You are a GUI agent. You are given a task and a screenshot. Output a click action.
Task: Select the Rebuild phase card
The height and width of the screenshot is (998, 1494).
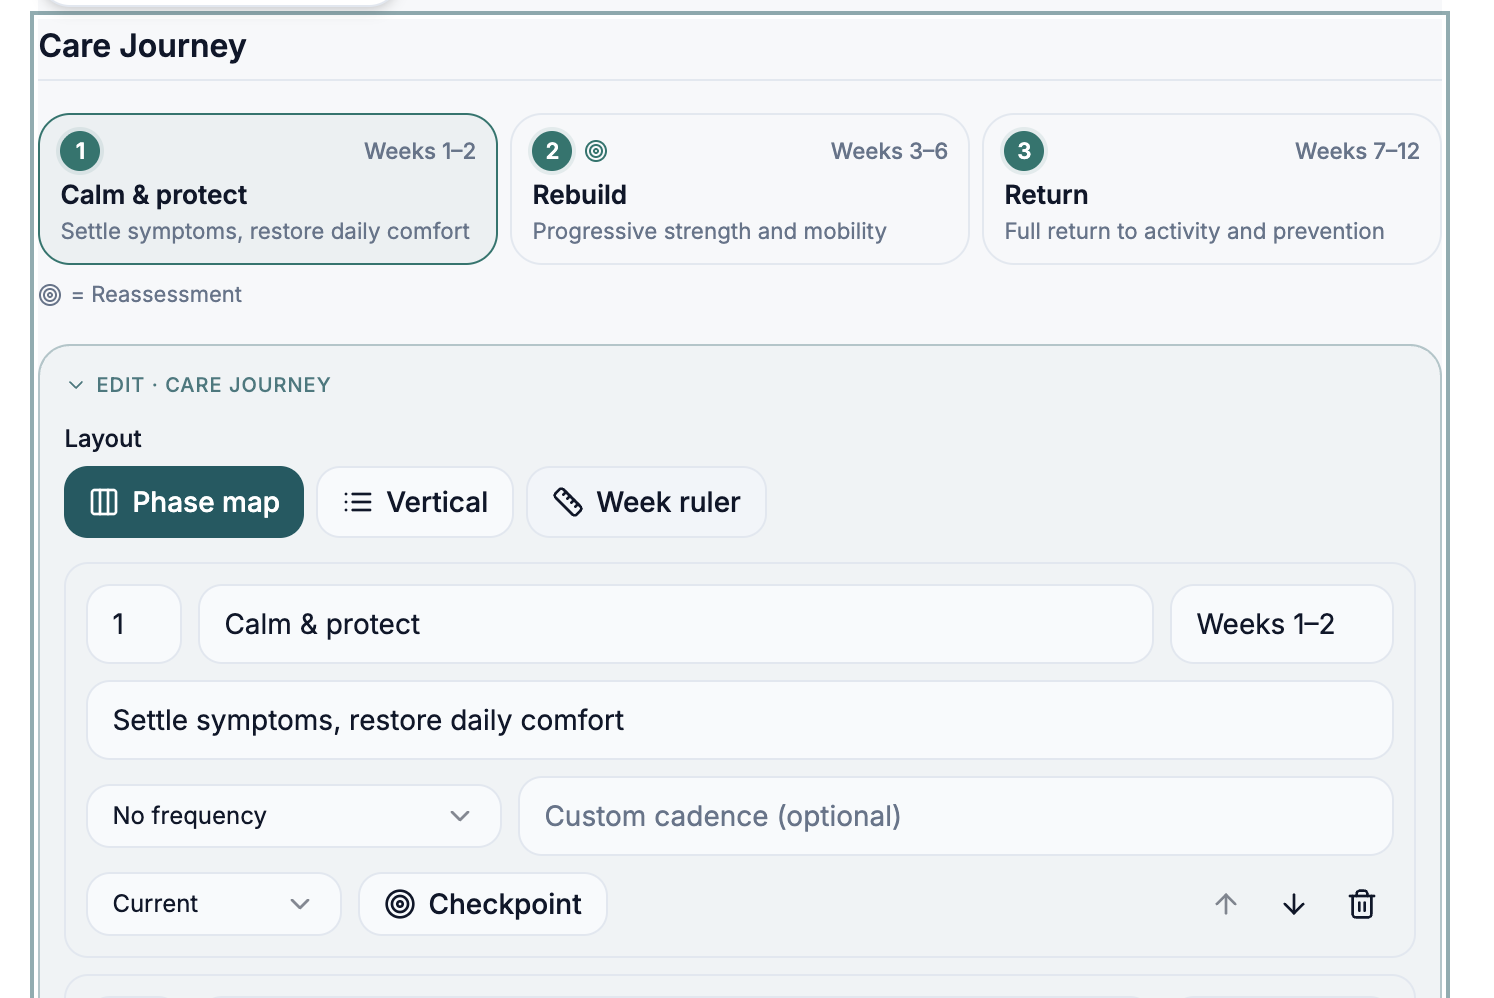pos(740,189)
